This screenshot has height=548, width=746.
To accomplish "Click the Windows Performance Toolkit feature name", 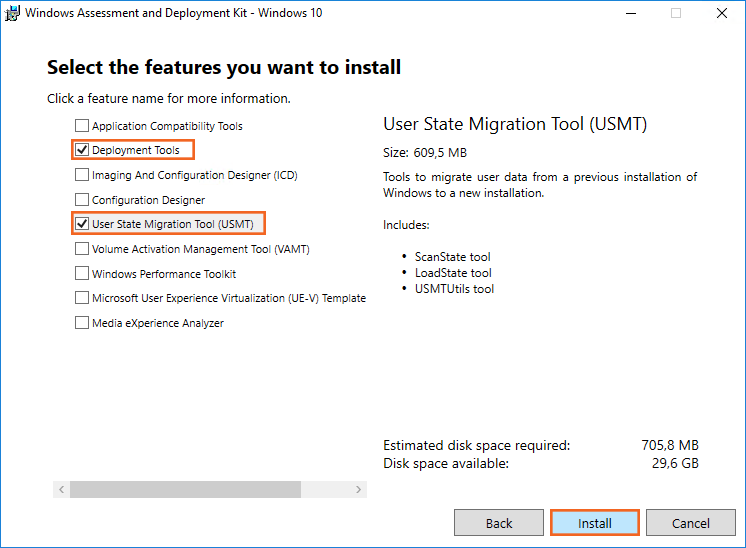I will 164,274.
